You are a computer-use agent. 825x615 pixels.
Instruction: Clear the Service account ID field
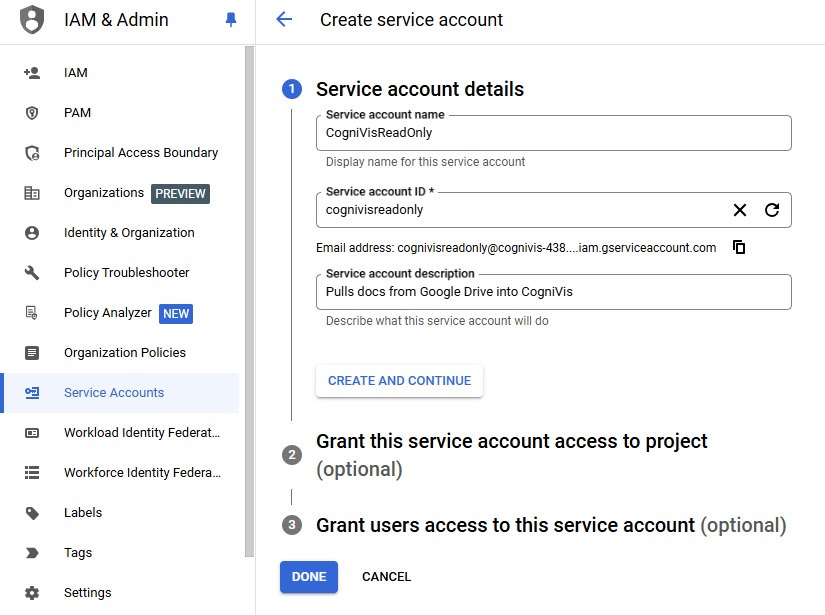740,210
